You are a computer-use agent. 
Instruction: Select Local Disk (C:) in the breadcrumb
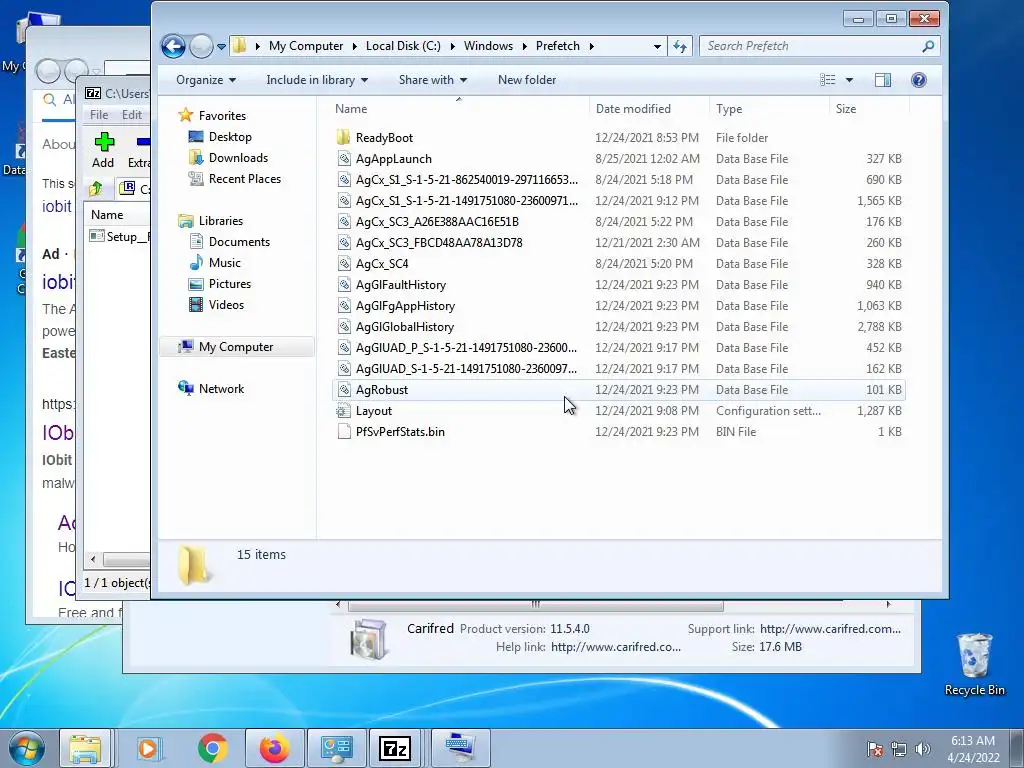pyautogui.click(x=403, y=46)
